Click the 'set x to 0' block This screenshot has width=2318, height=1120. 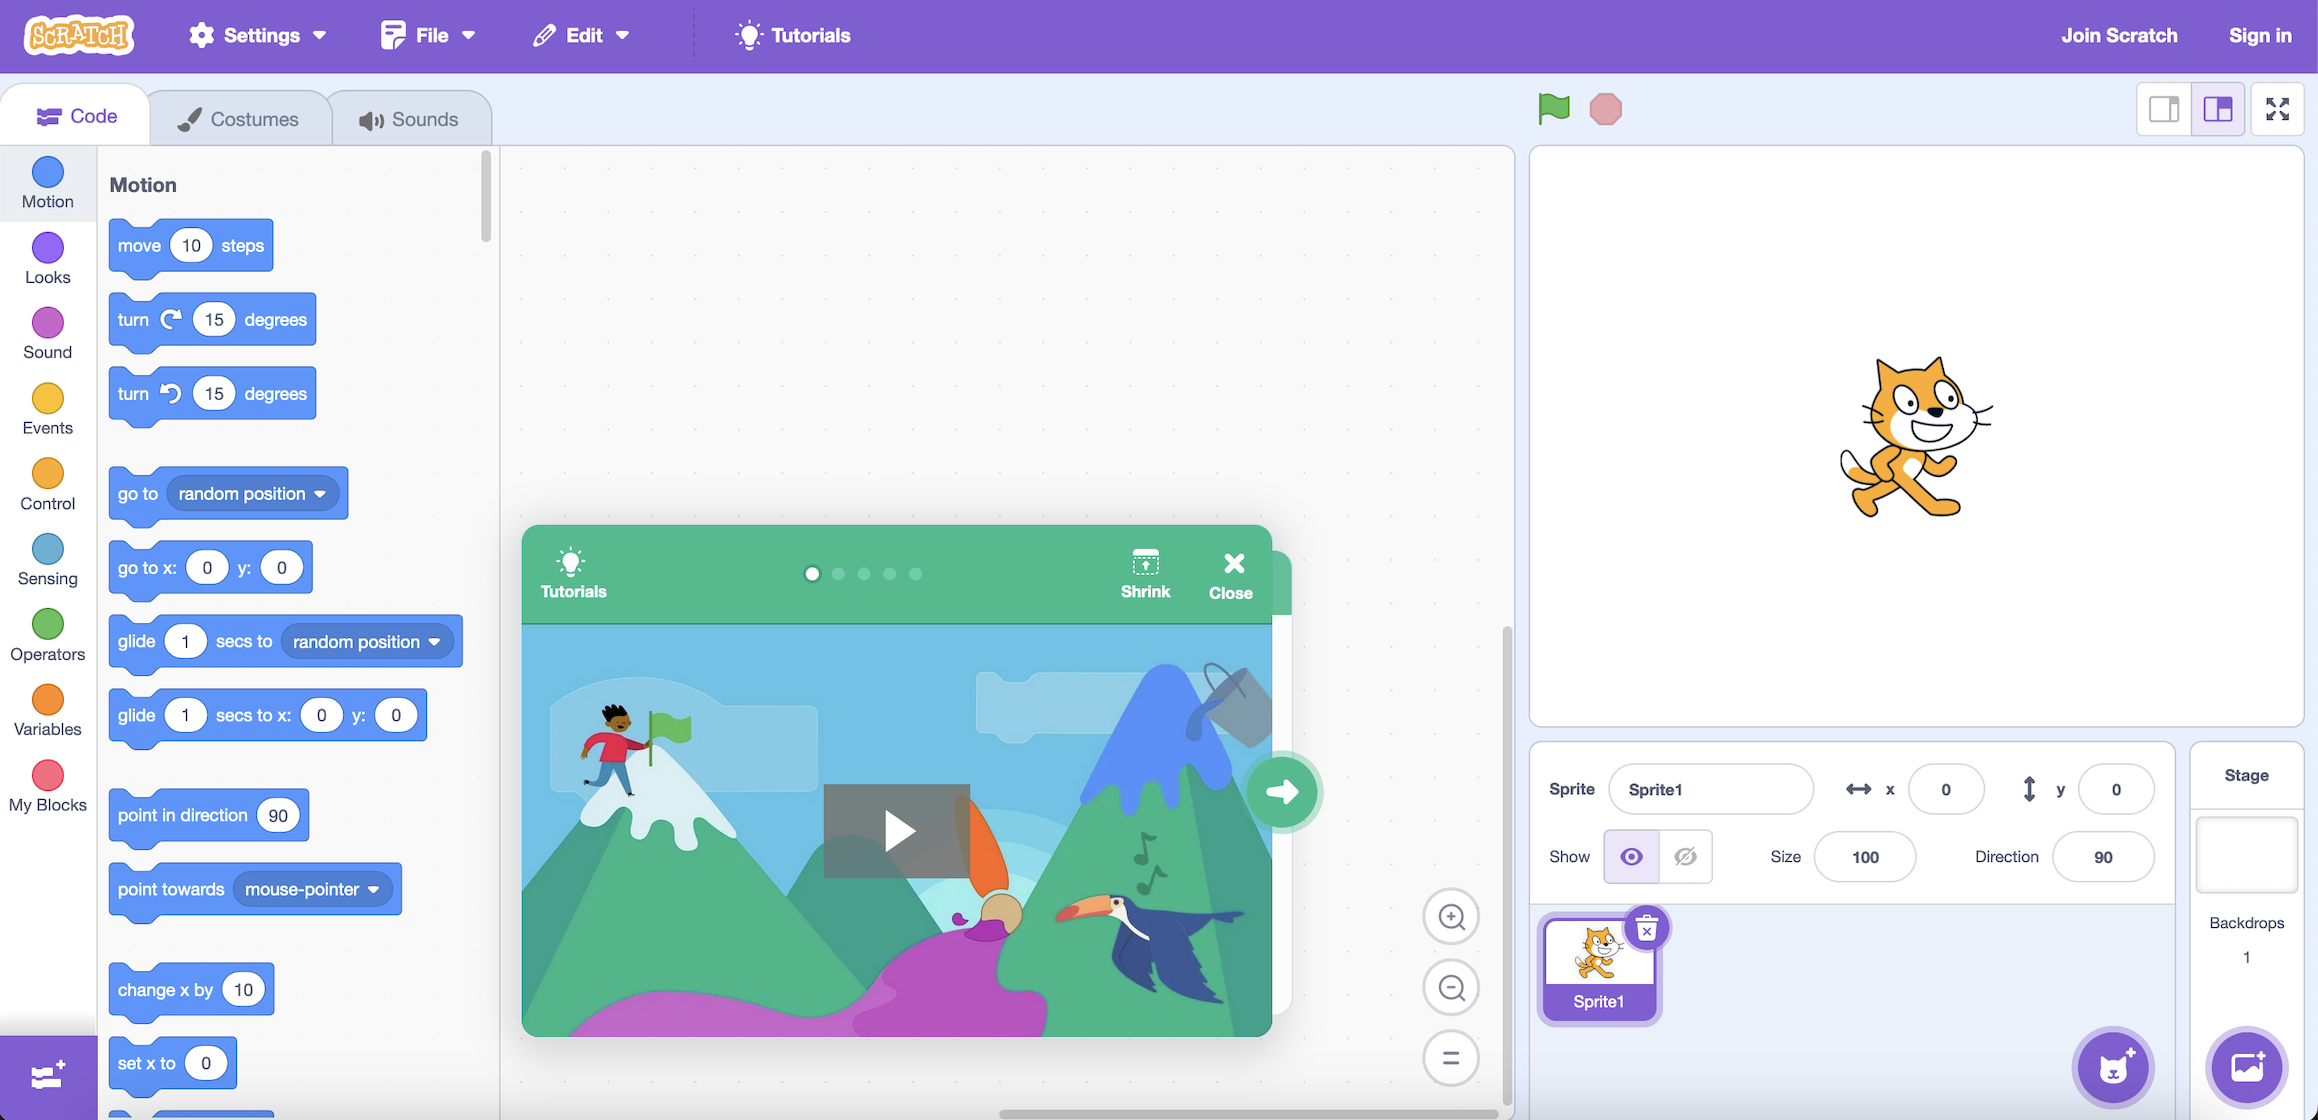click(173, 1064)
